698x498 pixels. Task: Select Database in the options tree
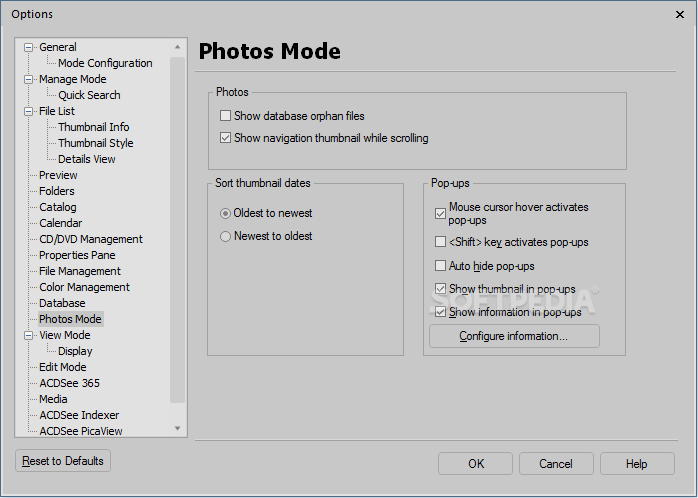pyautogui.click(x=62, y=304)
